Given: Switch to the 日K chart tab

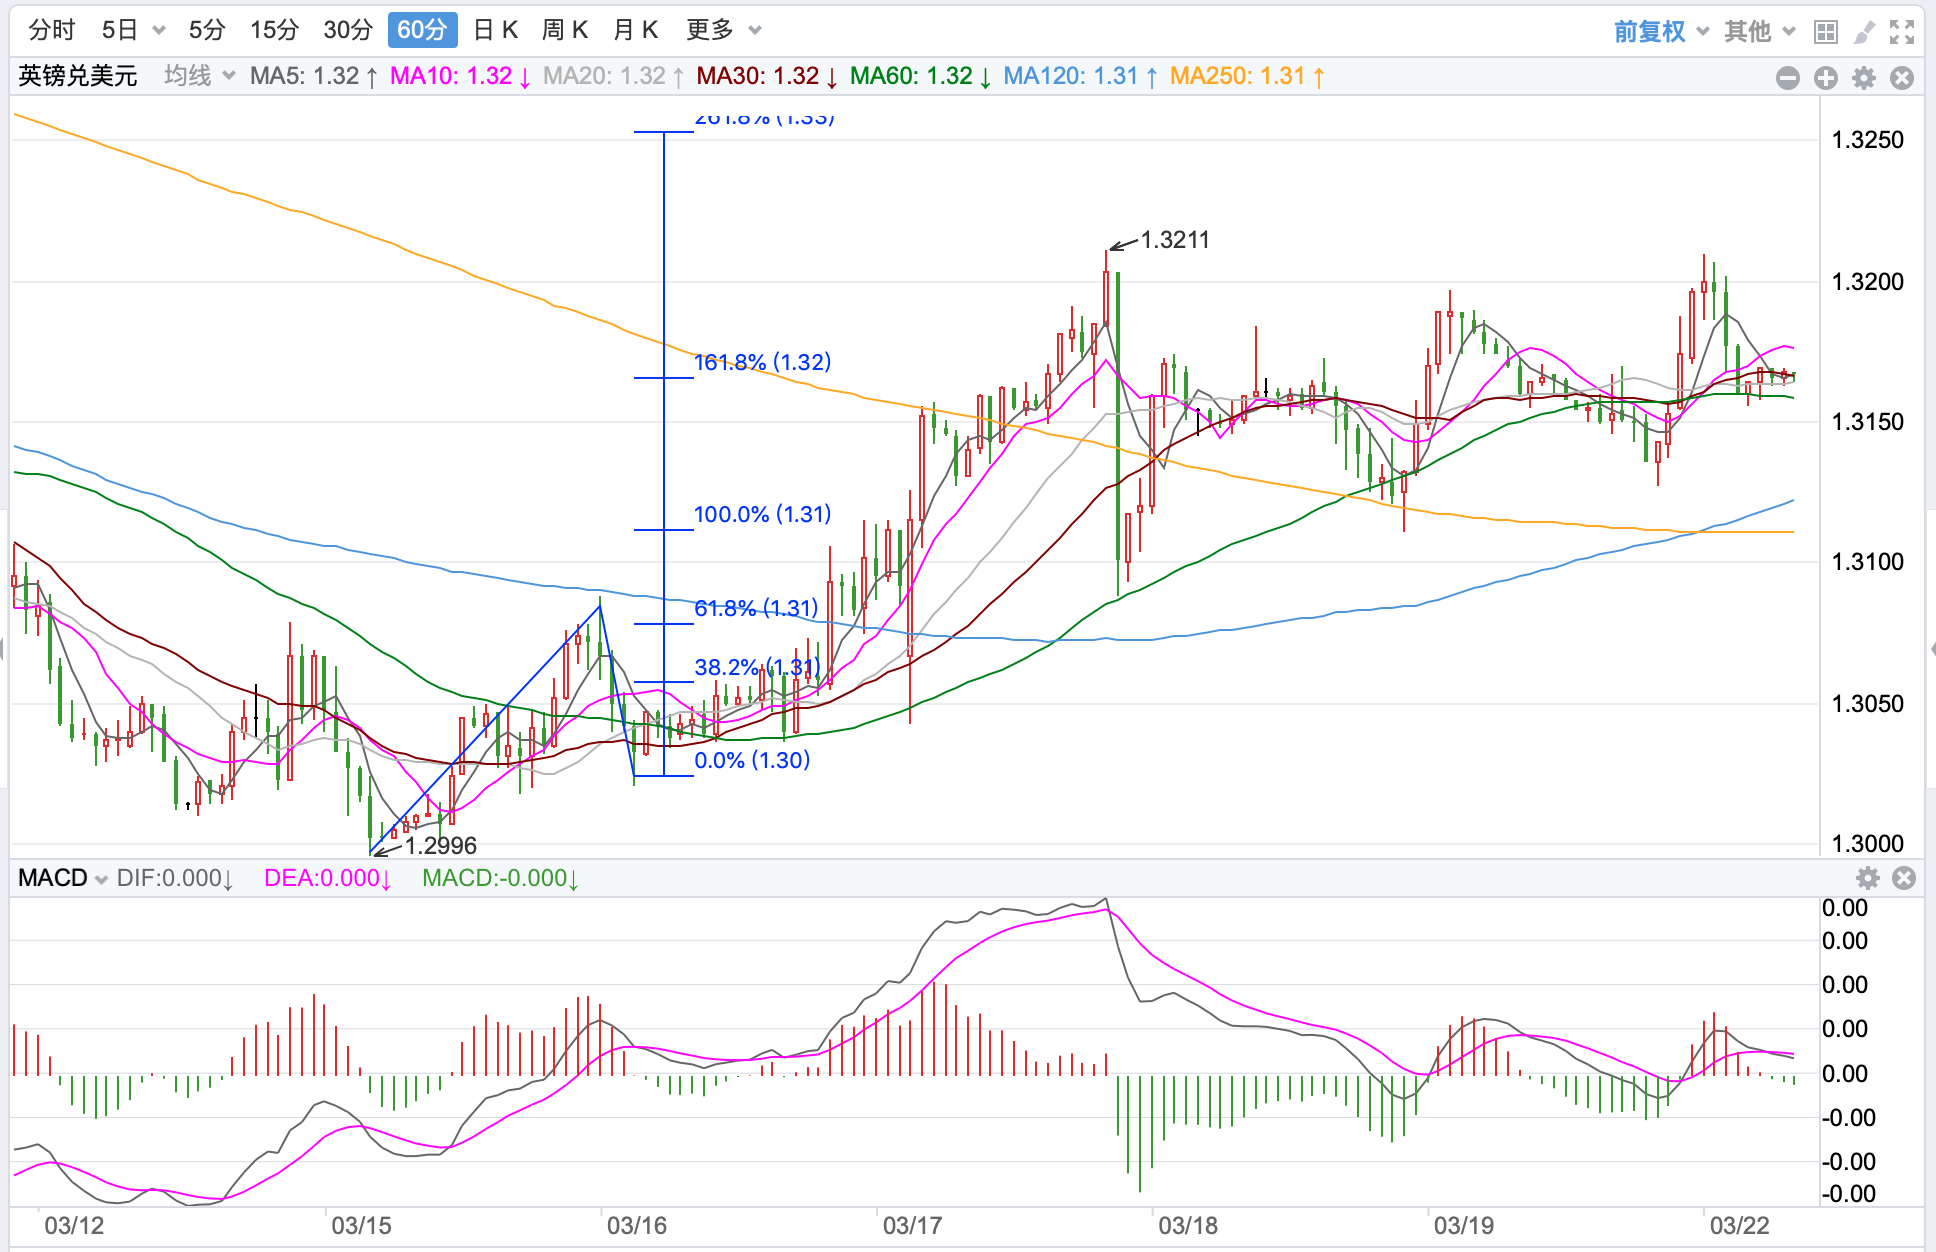Looking at the screenshot, I should pyautogui.click(x=496, y=30).
